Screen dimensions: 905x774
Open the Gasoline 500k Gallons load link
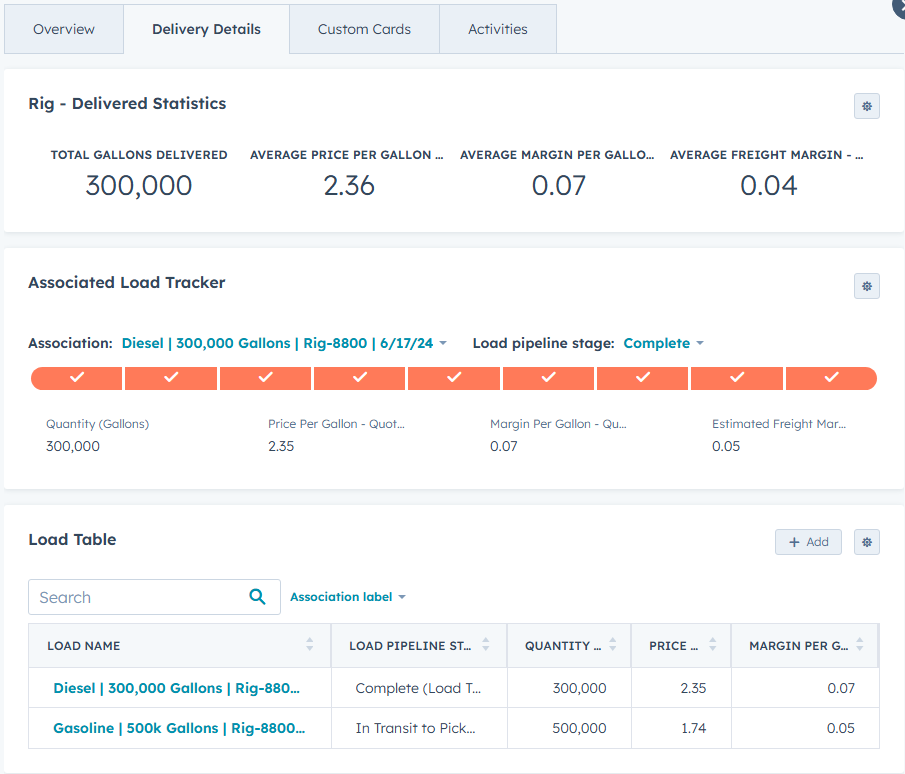(179, 728)
